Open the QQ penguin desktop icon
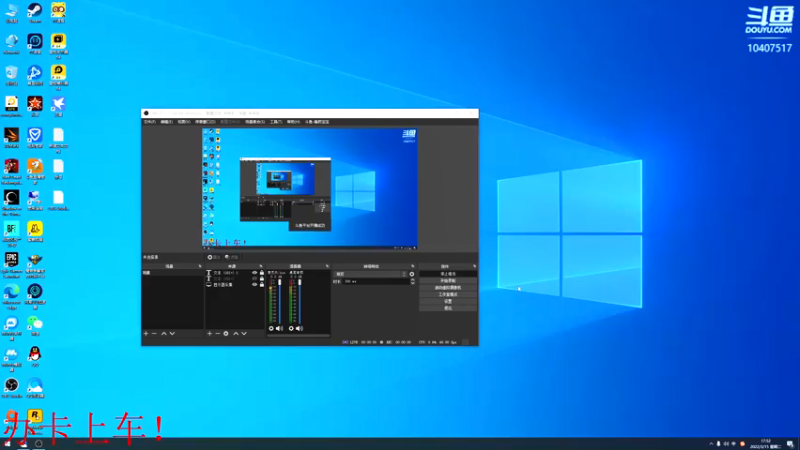The image size is (800, 450). coord(35,357)
